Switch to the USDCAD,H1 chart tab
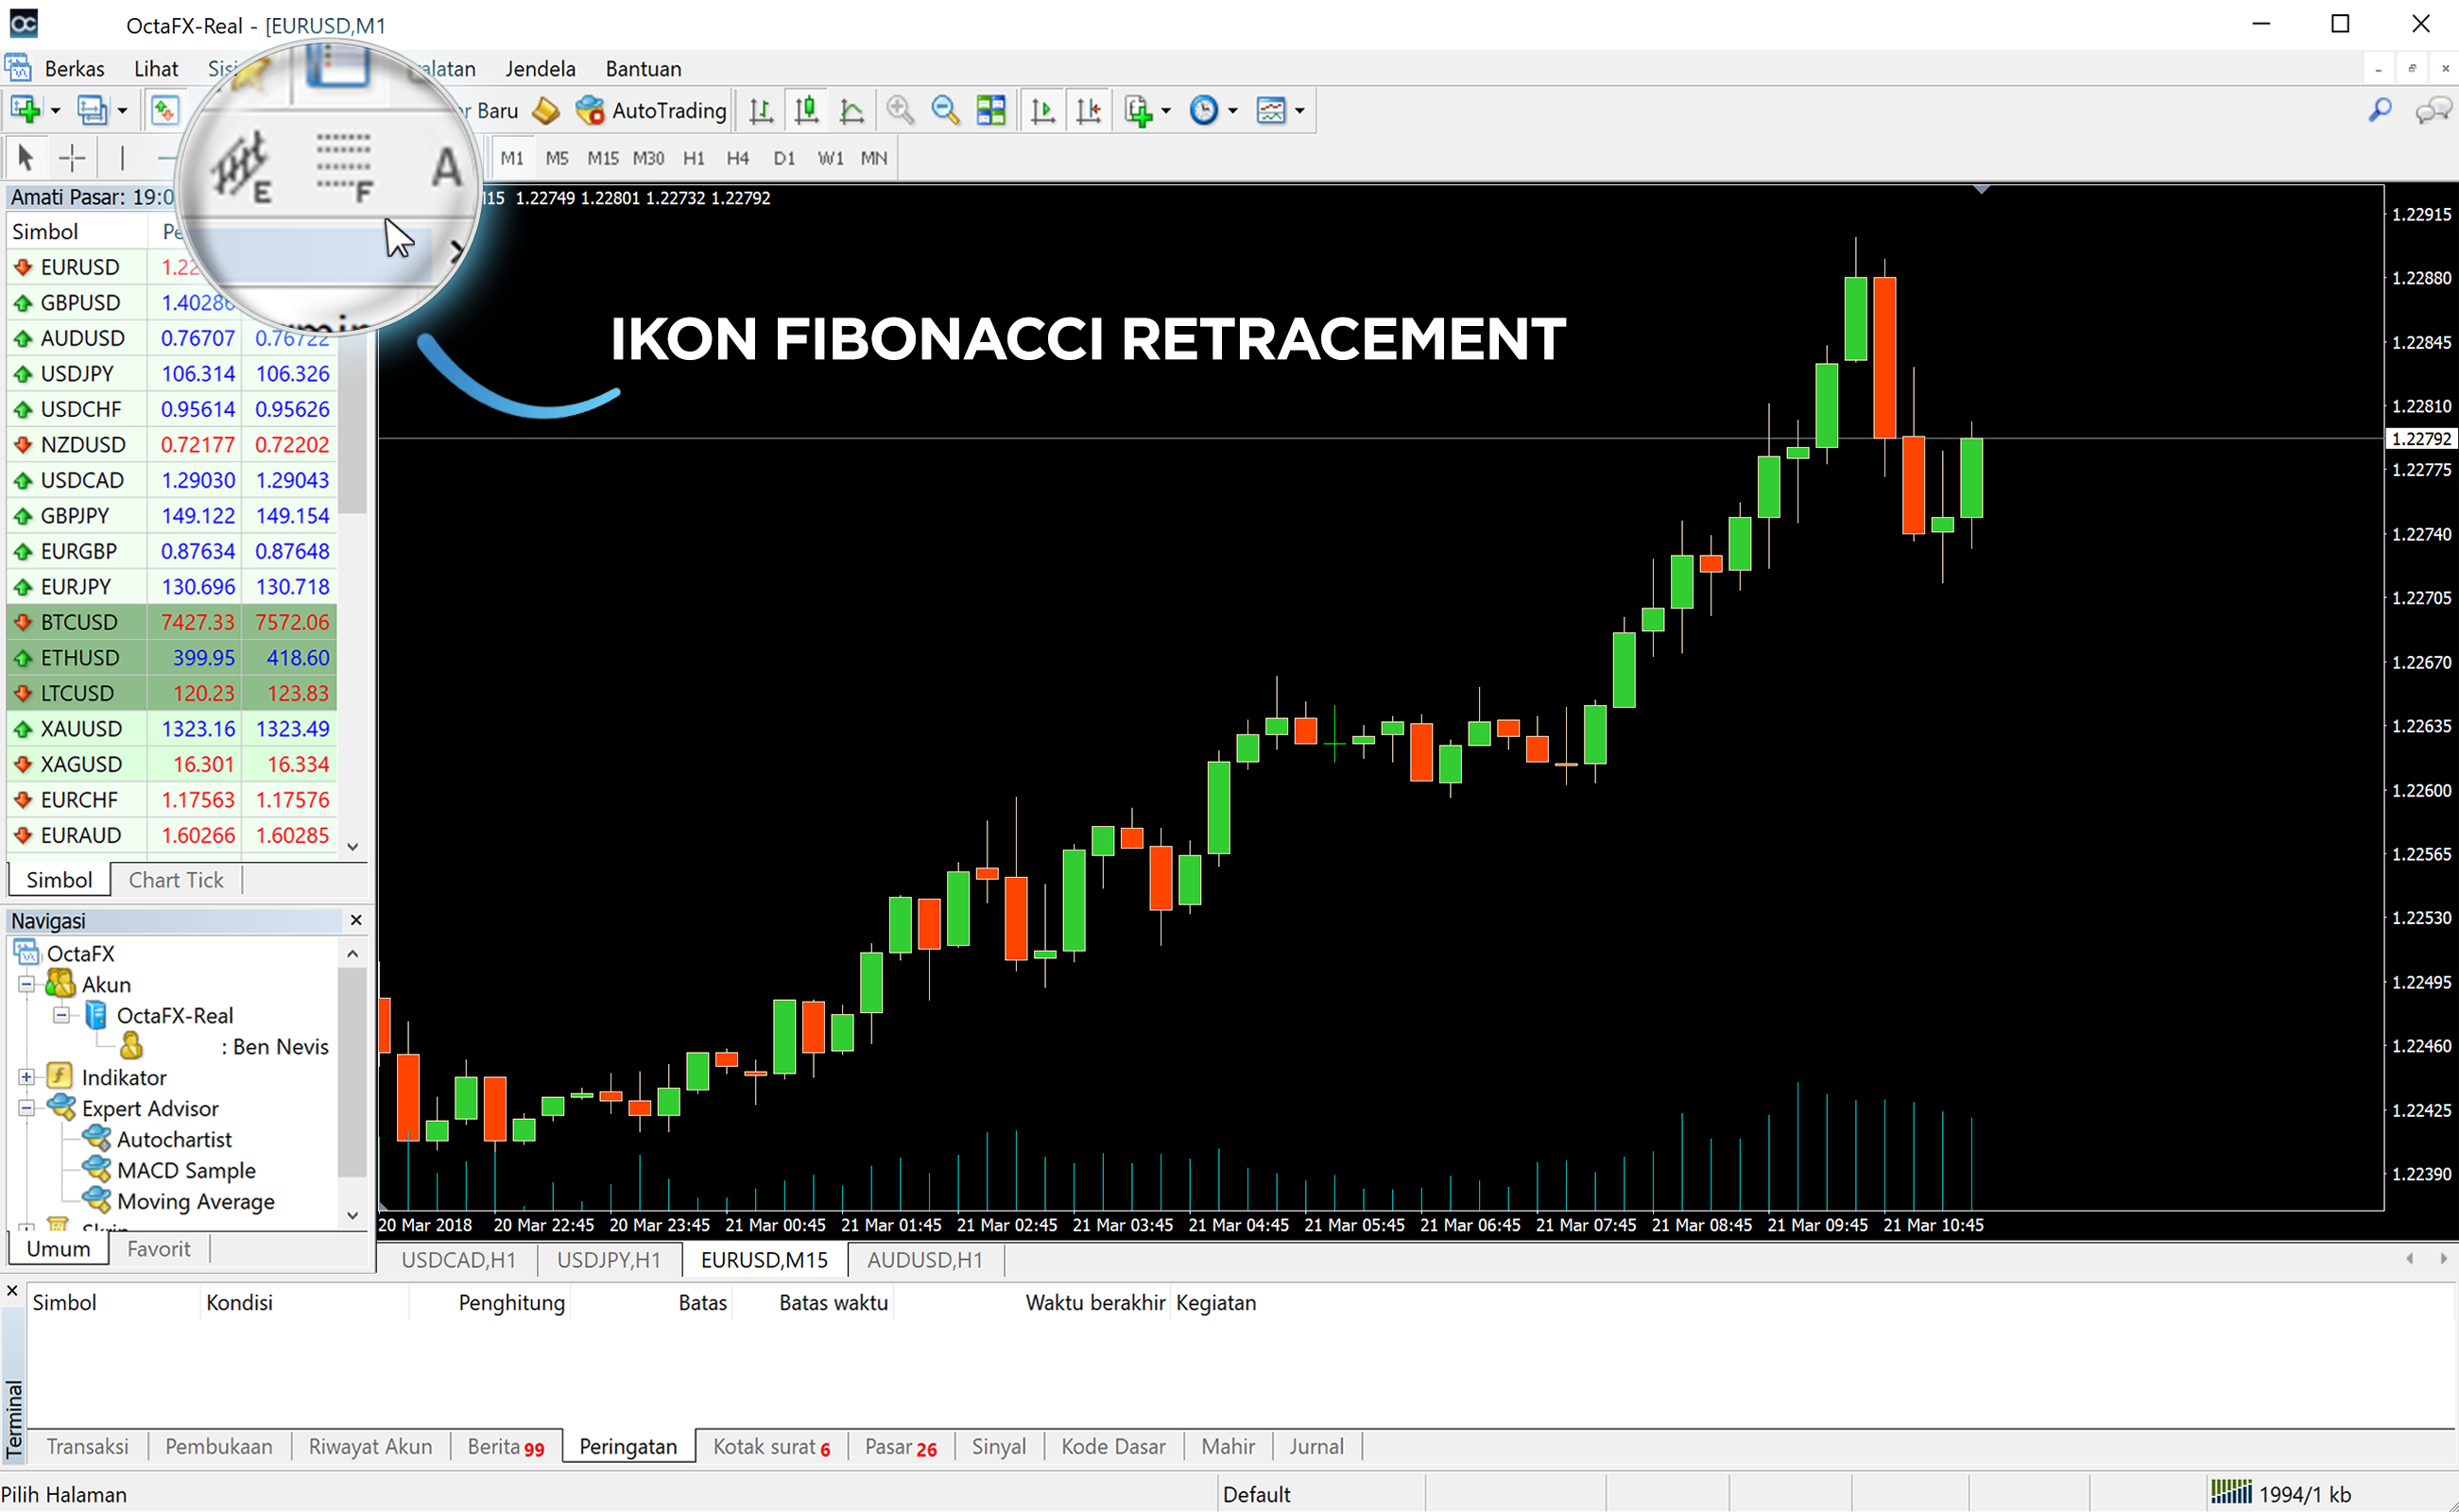Screen dimensions: 2459x1512 pyautogui.click(x=458, y=1260)
